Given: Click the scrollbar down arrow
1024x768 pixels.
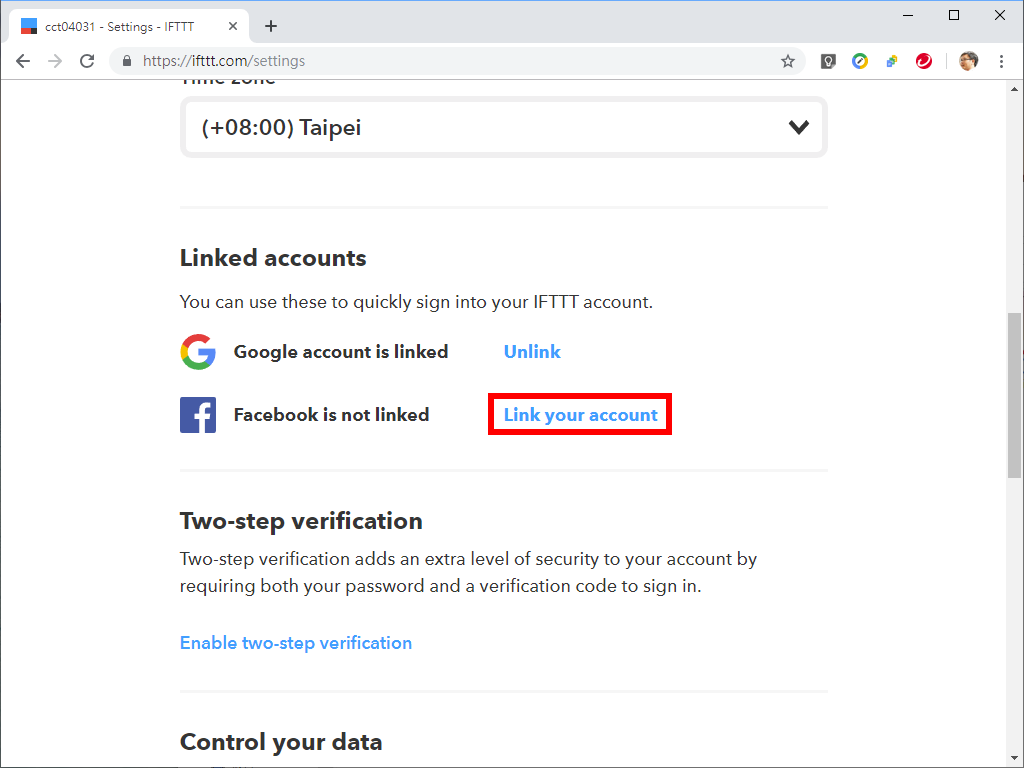Looking at the screenshot, I should pos(1014,758).
